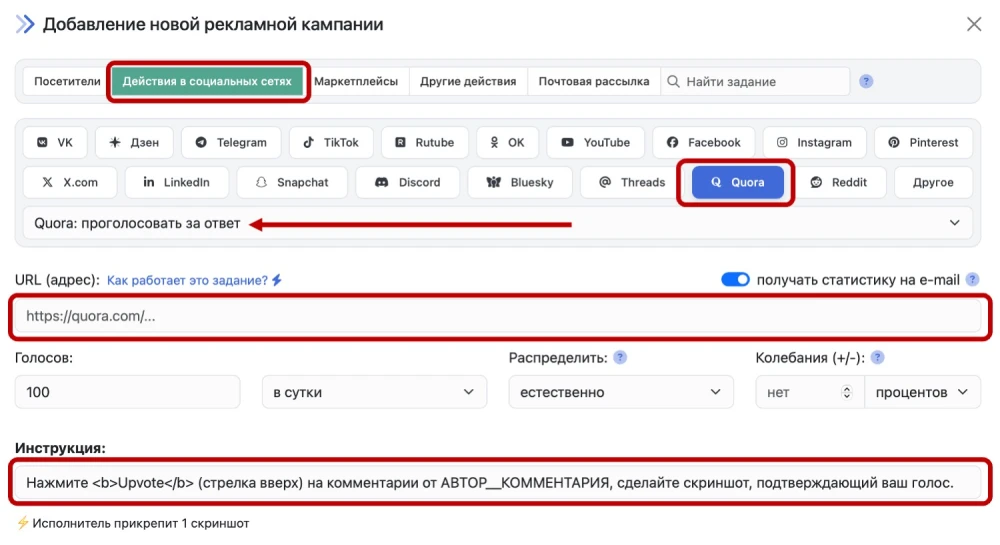Click the Найти задание search field
This screenshot has width=1000, height=545.
(x=756, y=82)
